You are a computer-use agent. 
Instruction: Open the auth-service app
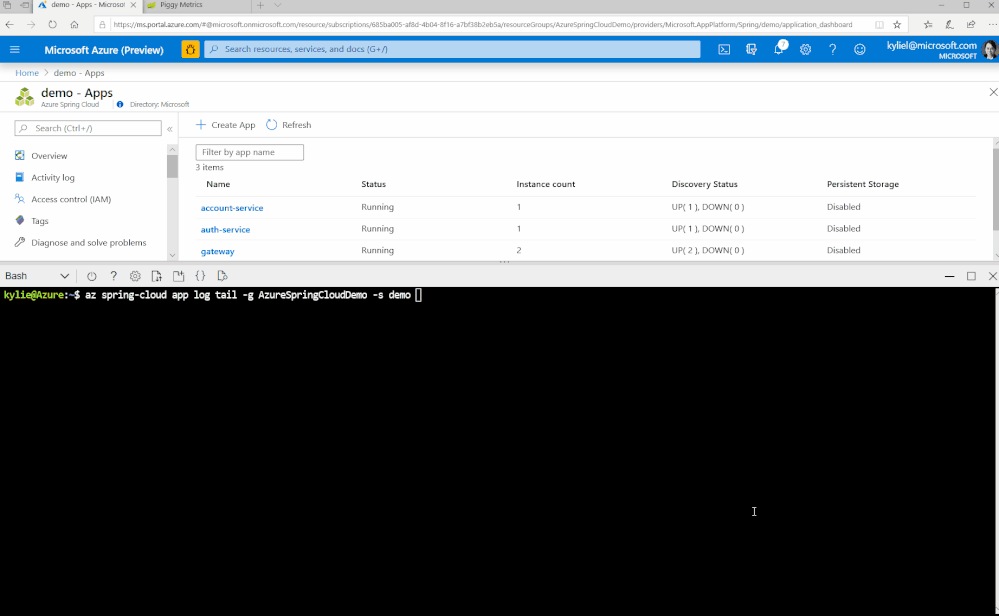226,229
